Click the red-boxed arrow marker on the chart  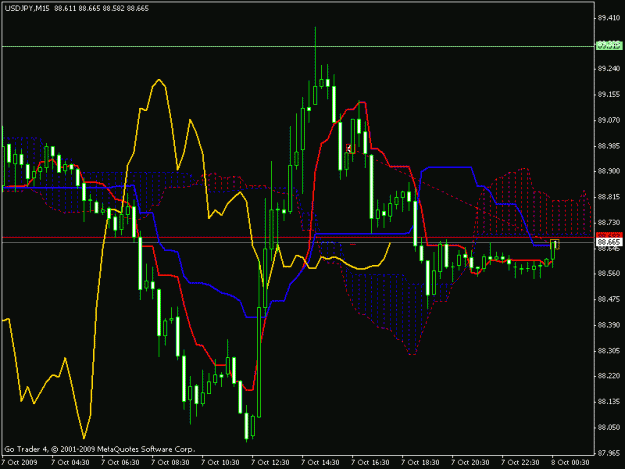click(x=349, y=148)
